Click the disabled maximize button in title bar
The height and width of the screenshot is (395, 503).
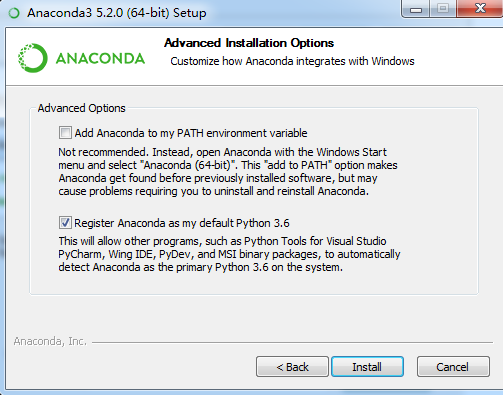pos(443,9)
